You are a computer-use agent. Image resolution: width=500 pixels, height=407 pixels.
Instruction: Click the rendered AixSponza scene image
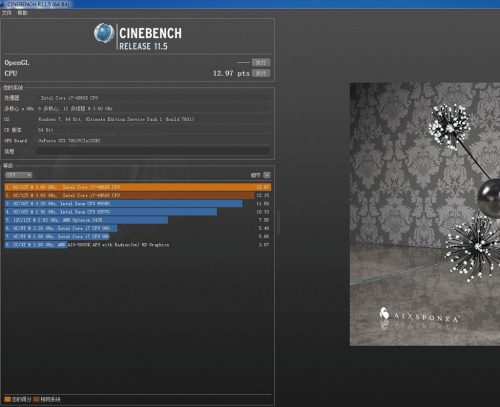tap(425, 214)
